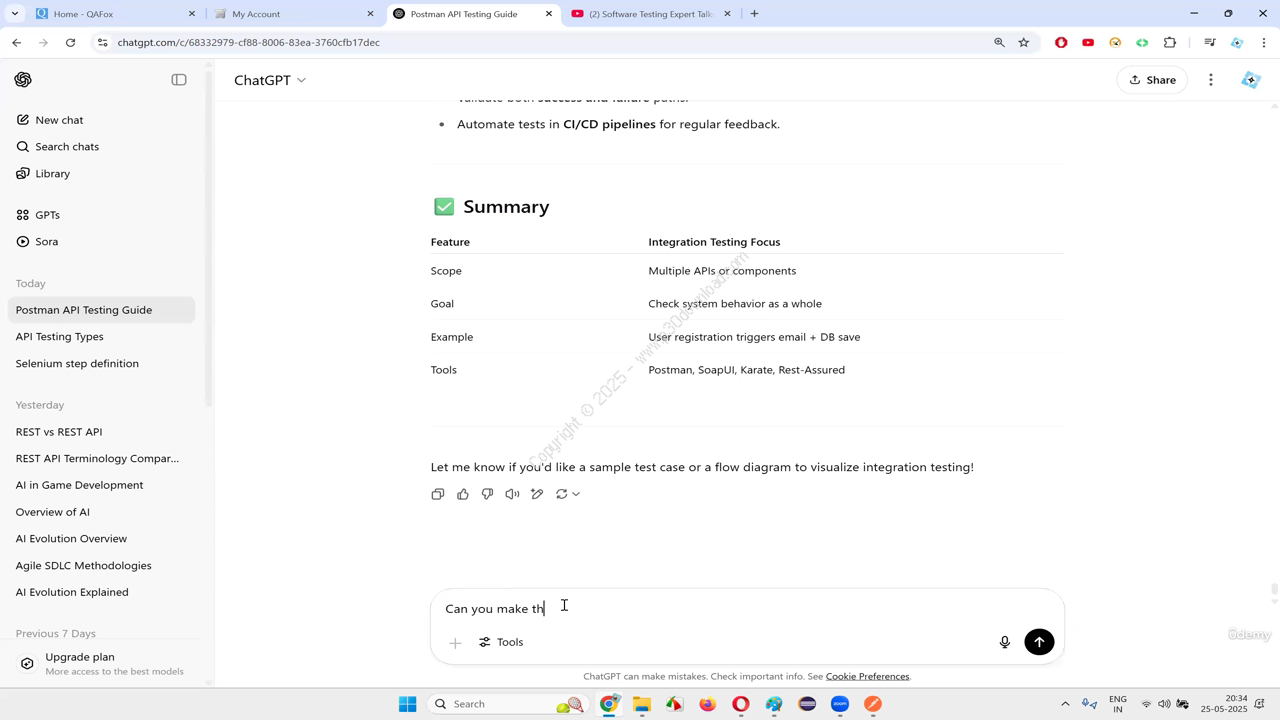Open File Explorer from the taskbar
Image resolution: width=1280 pixels, height=720 pixels.
642,704
